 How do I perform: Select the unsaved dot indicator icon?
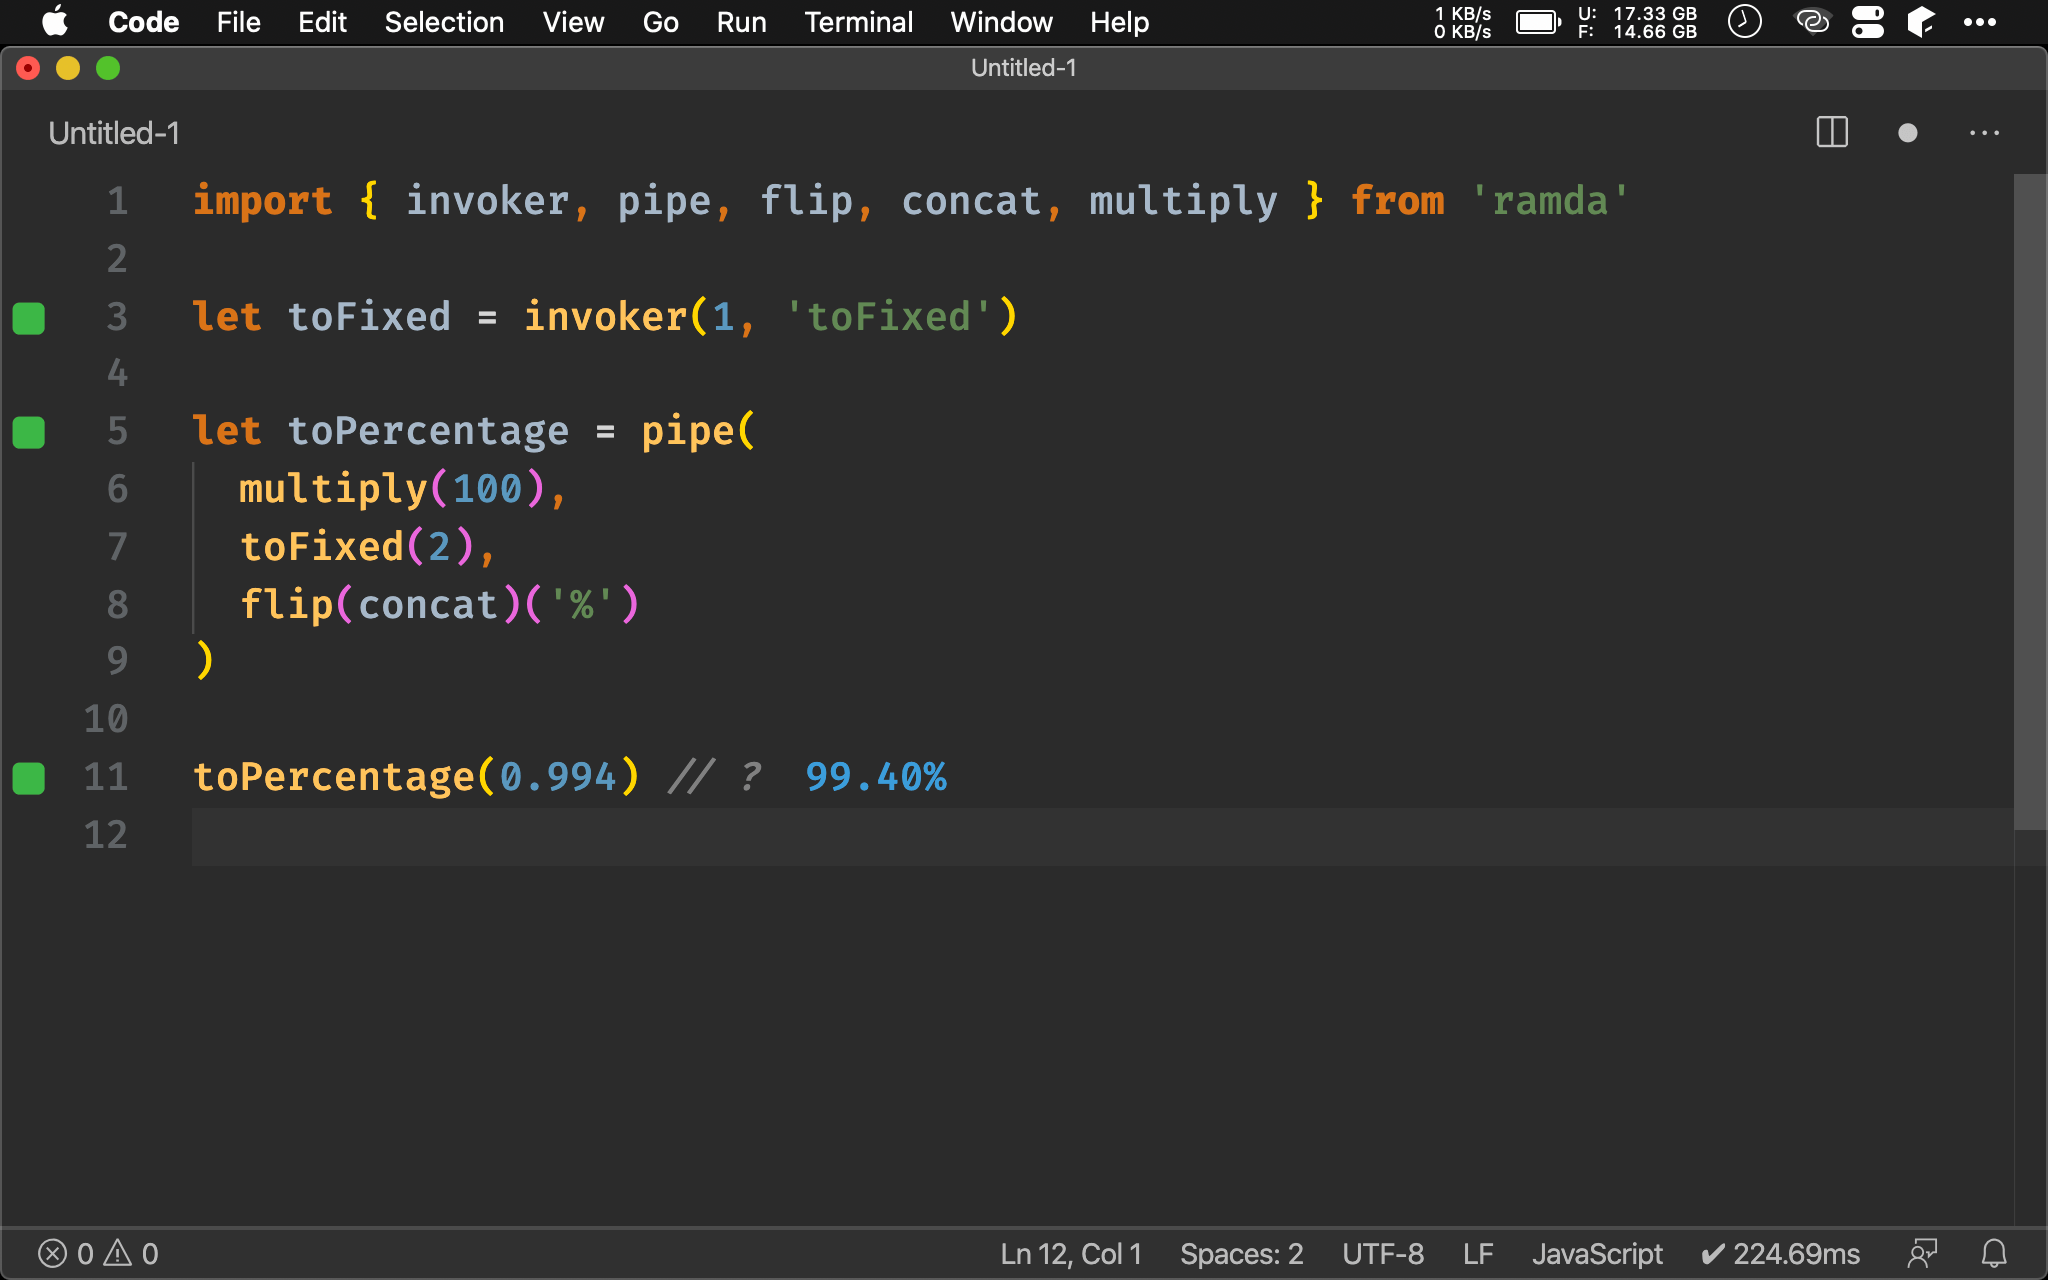point(1908,134)
